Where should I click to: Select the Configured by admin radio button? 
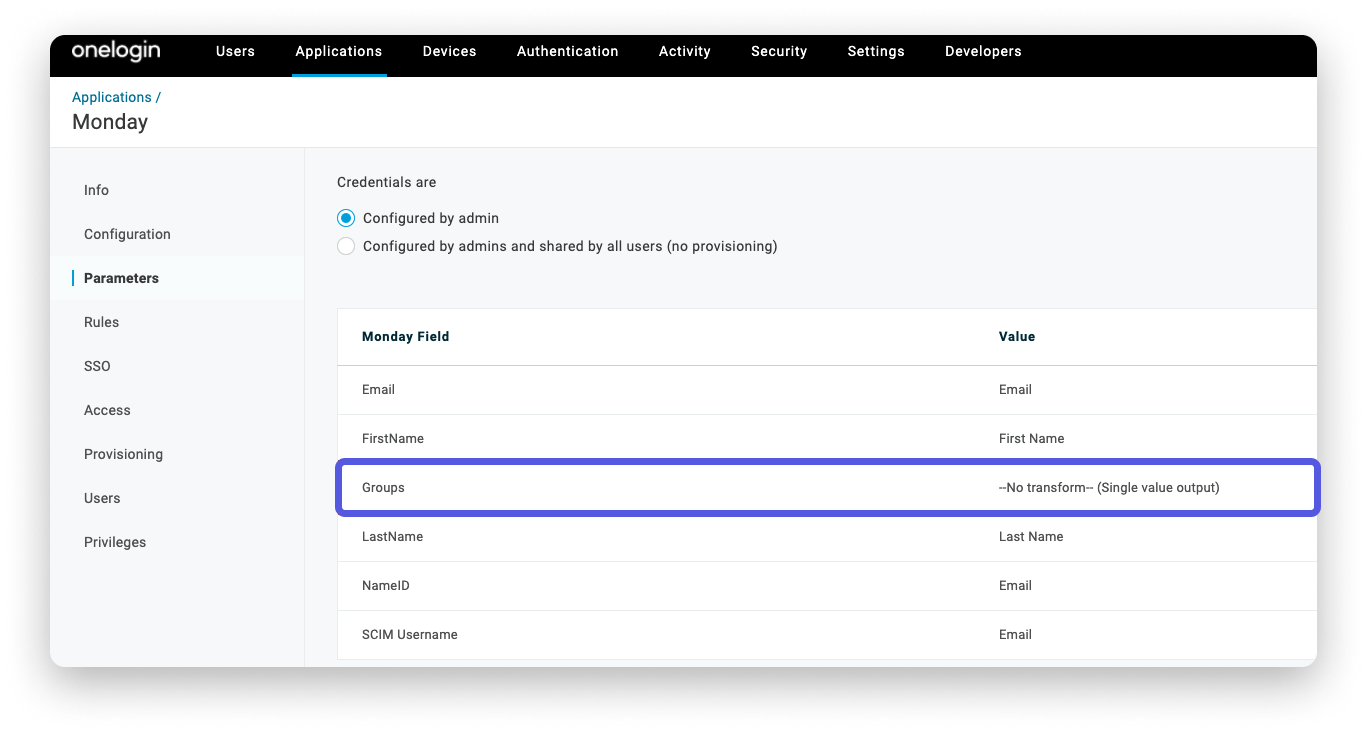346,217
